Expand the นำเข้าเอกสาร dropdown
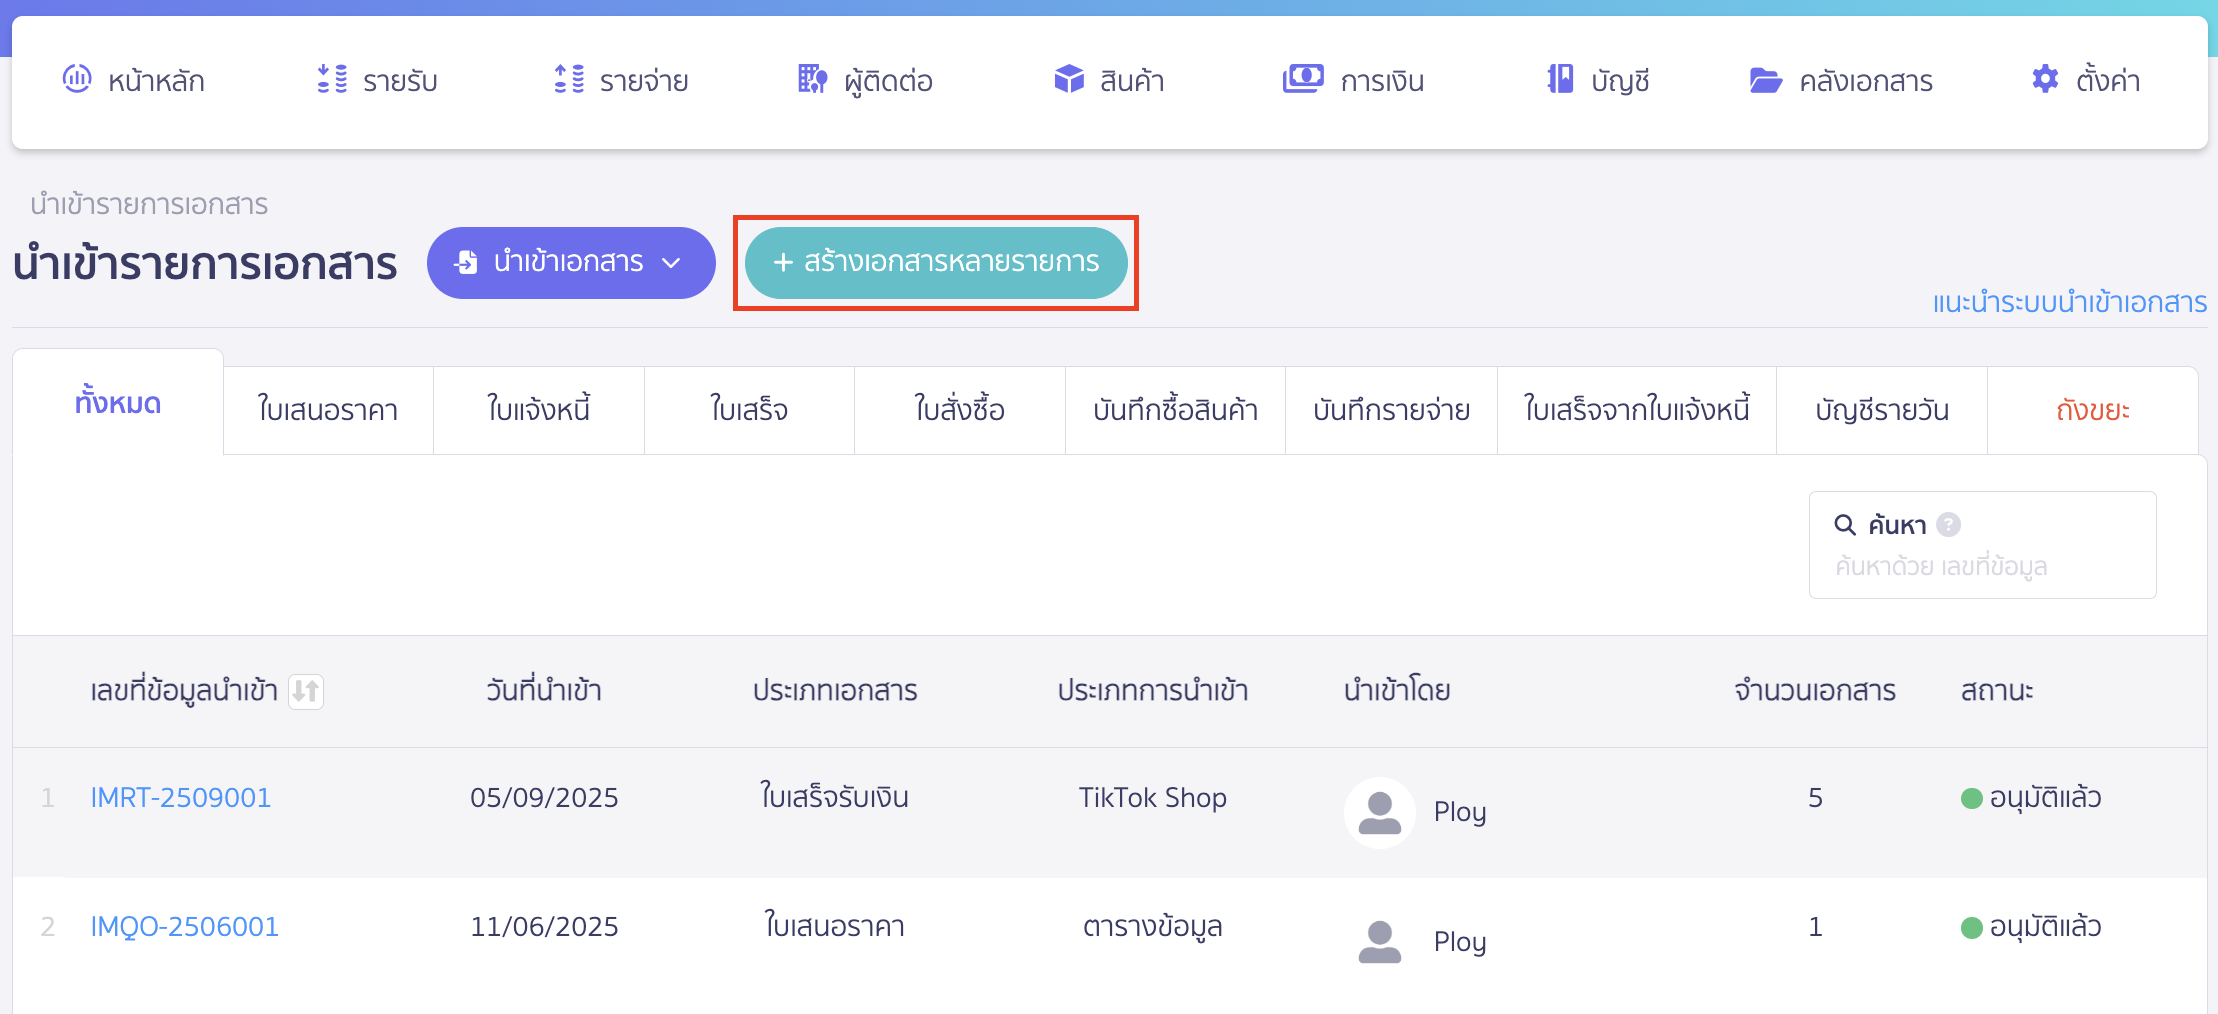Viewport: 2218px width, 1014px height. 671,262
